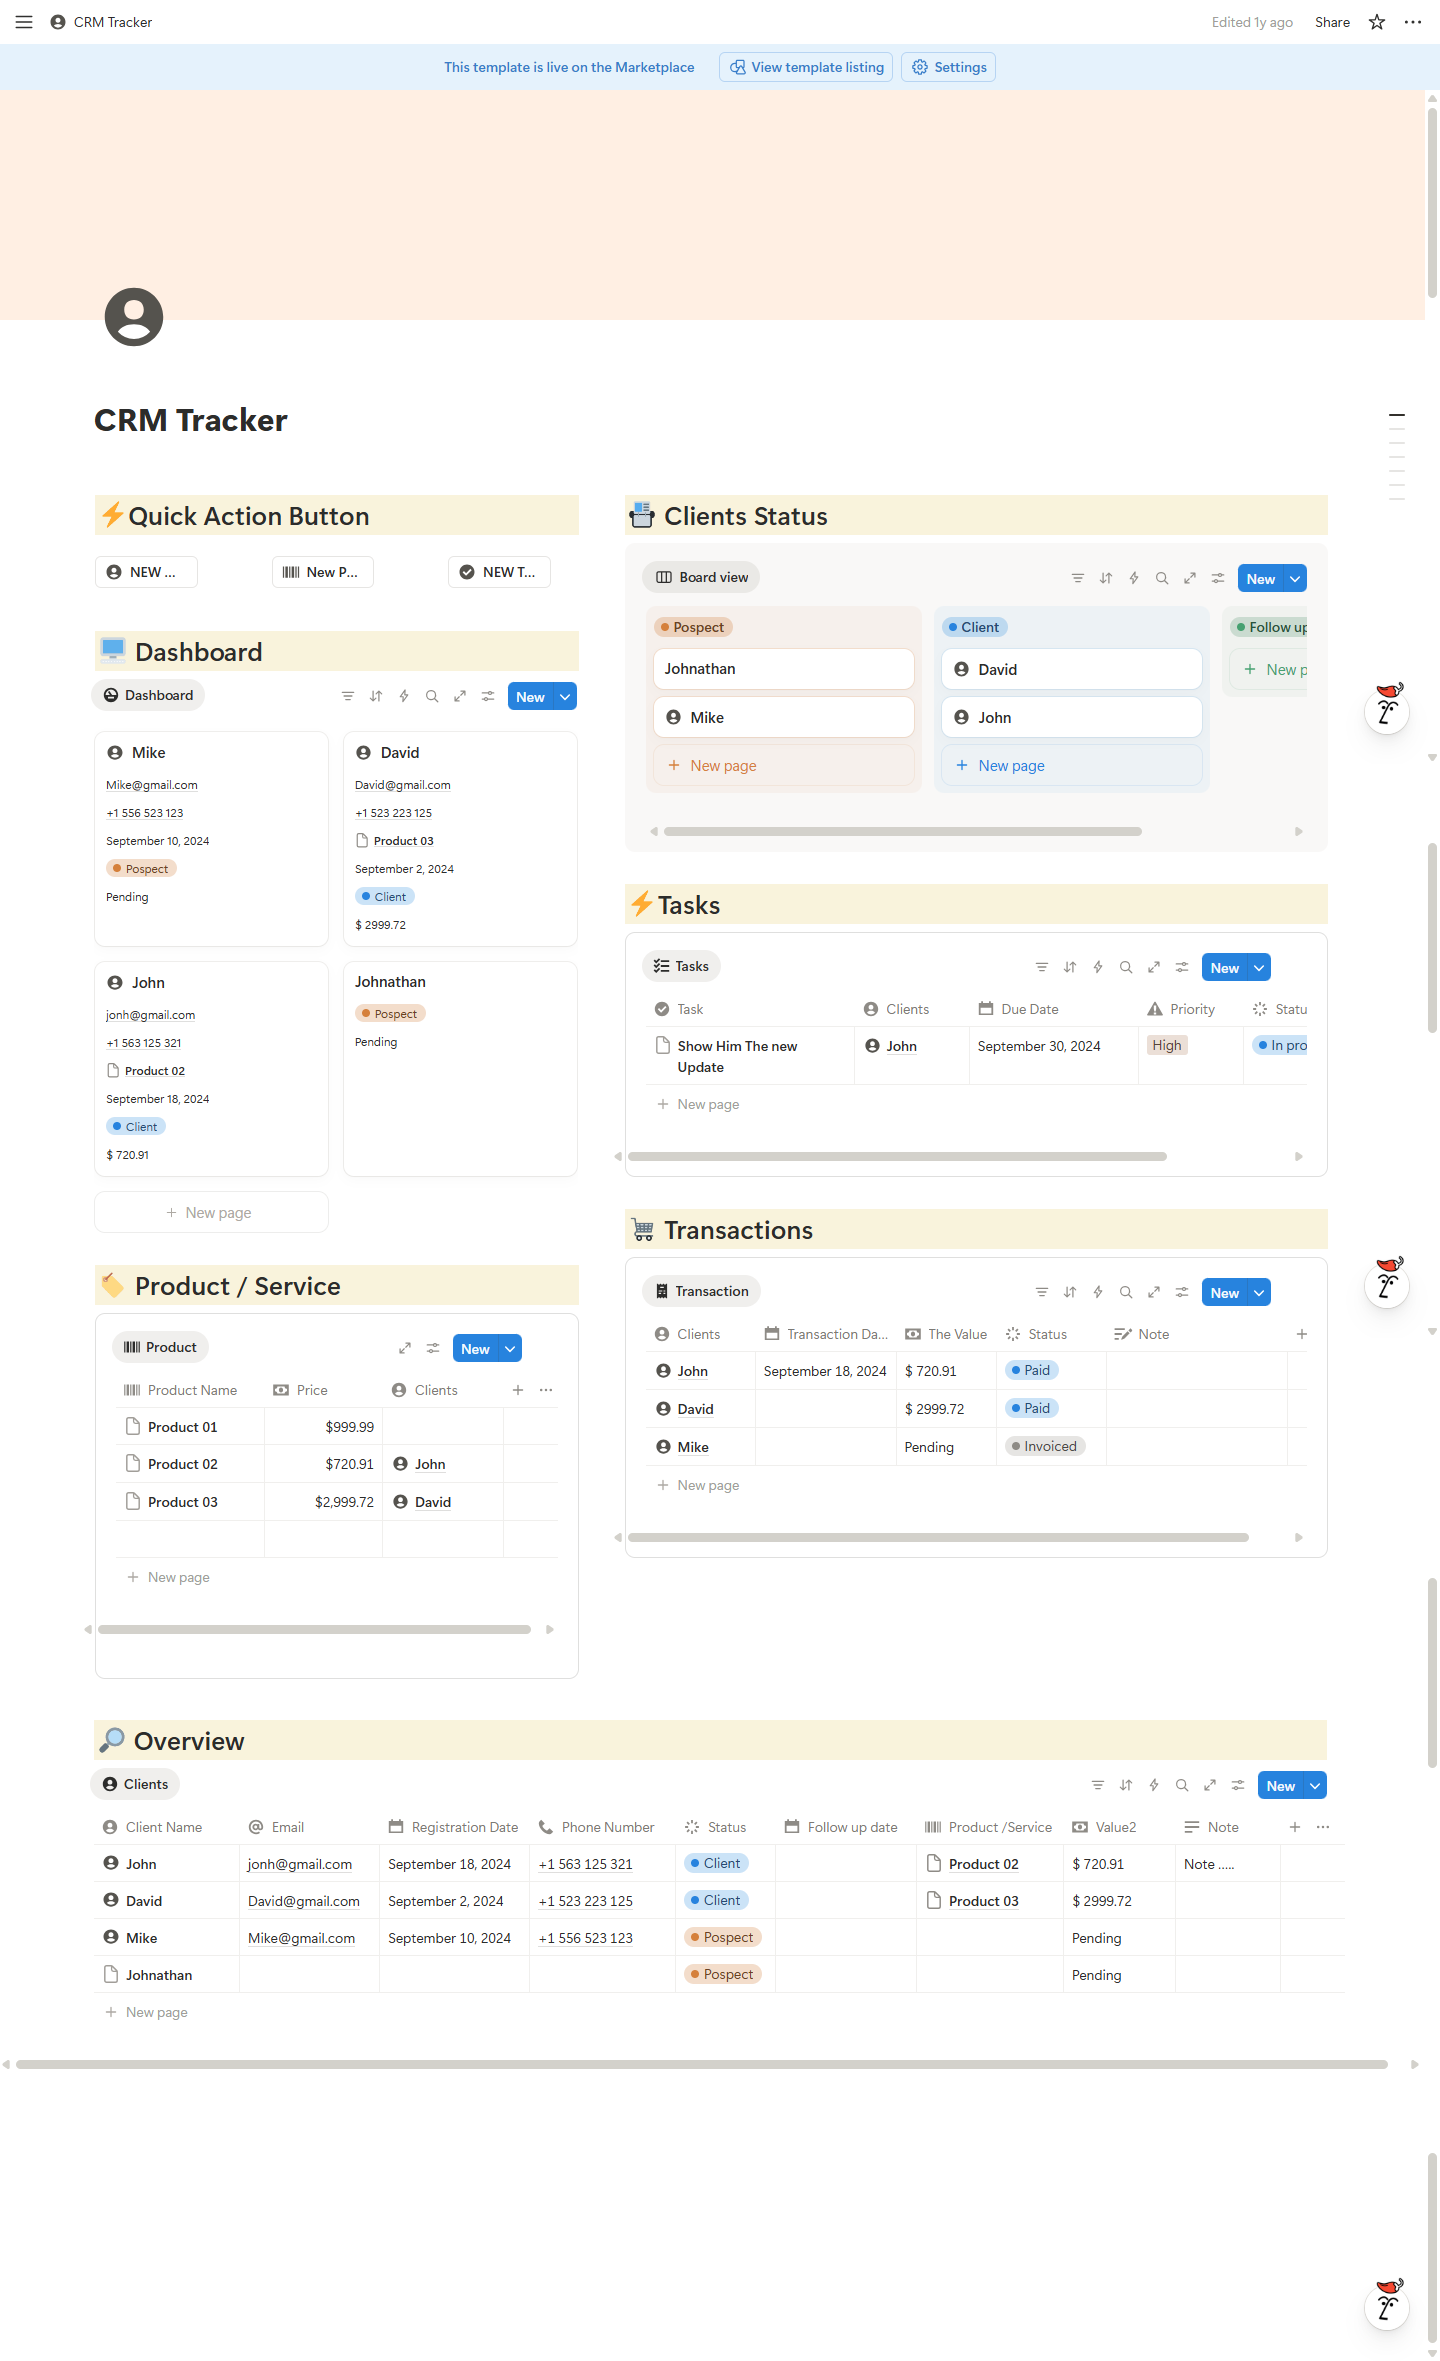Select the Board view tab
The width and height of the screenshot is (1440, 2361).
[701, 577]
